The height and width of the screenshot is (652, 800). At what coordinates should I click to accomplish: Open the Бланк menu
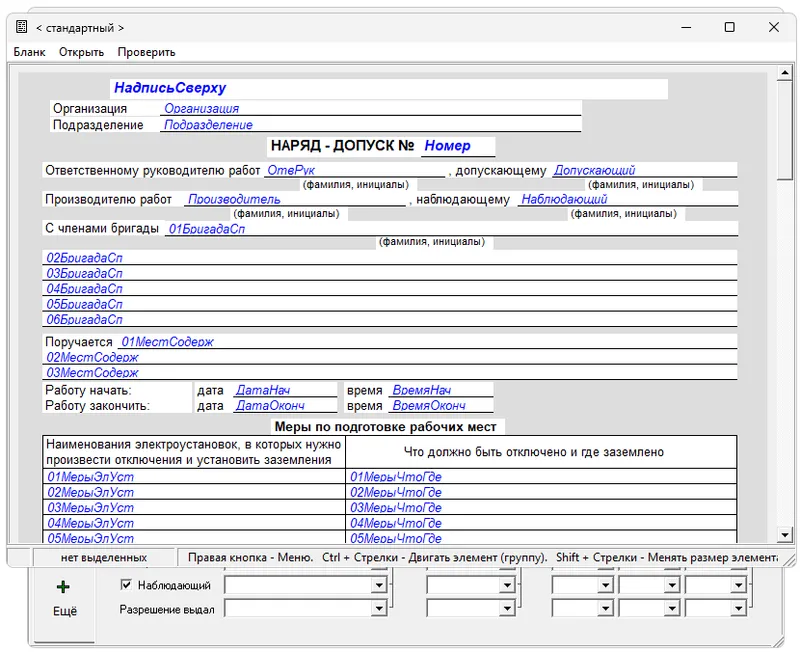[x=29, y=52]
